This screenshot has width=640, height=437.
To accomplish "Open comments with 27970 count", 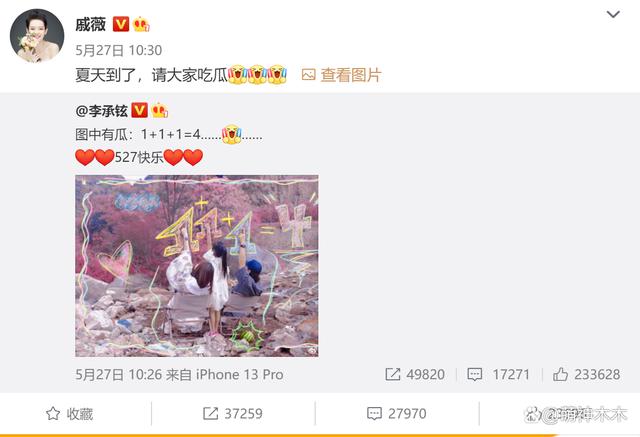I will click(x=397, y=414).
